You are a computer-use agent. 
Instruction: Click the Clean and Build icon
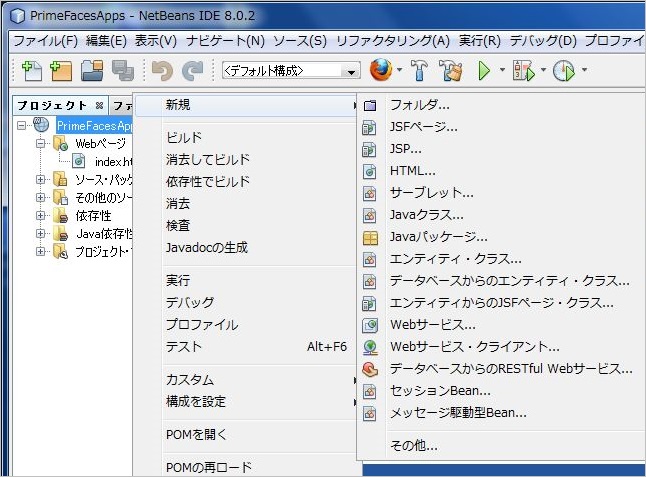(450, 70)
